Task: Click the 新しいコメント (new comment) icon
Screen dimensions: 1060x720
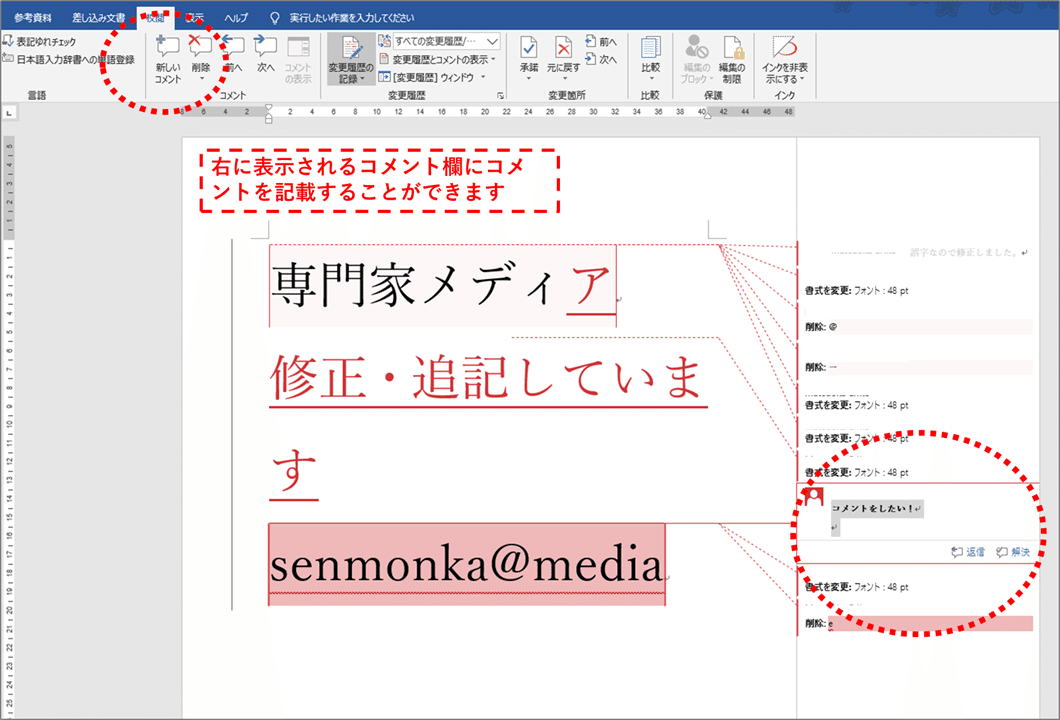Action: 168,47
